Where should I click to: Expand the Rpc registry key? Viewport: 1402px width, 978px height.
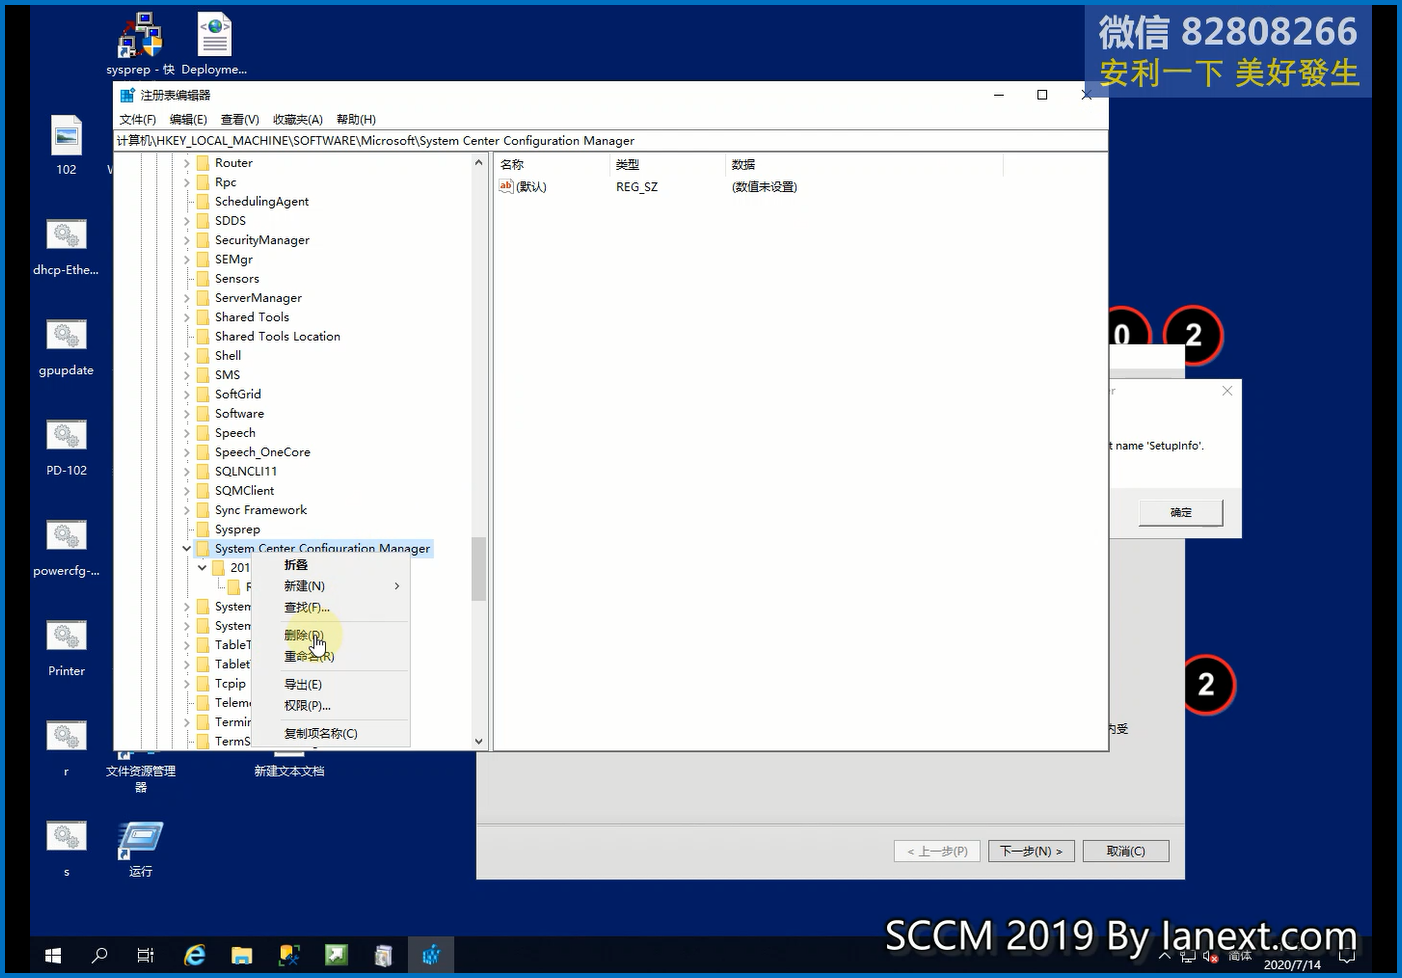click(x=186, y=182)
